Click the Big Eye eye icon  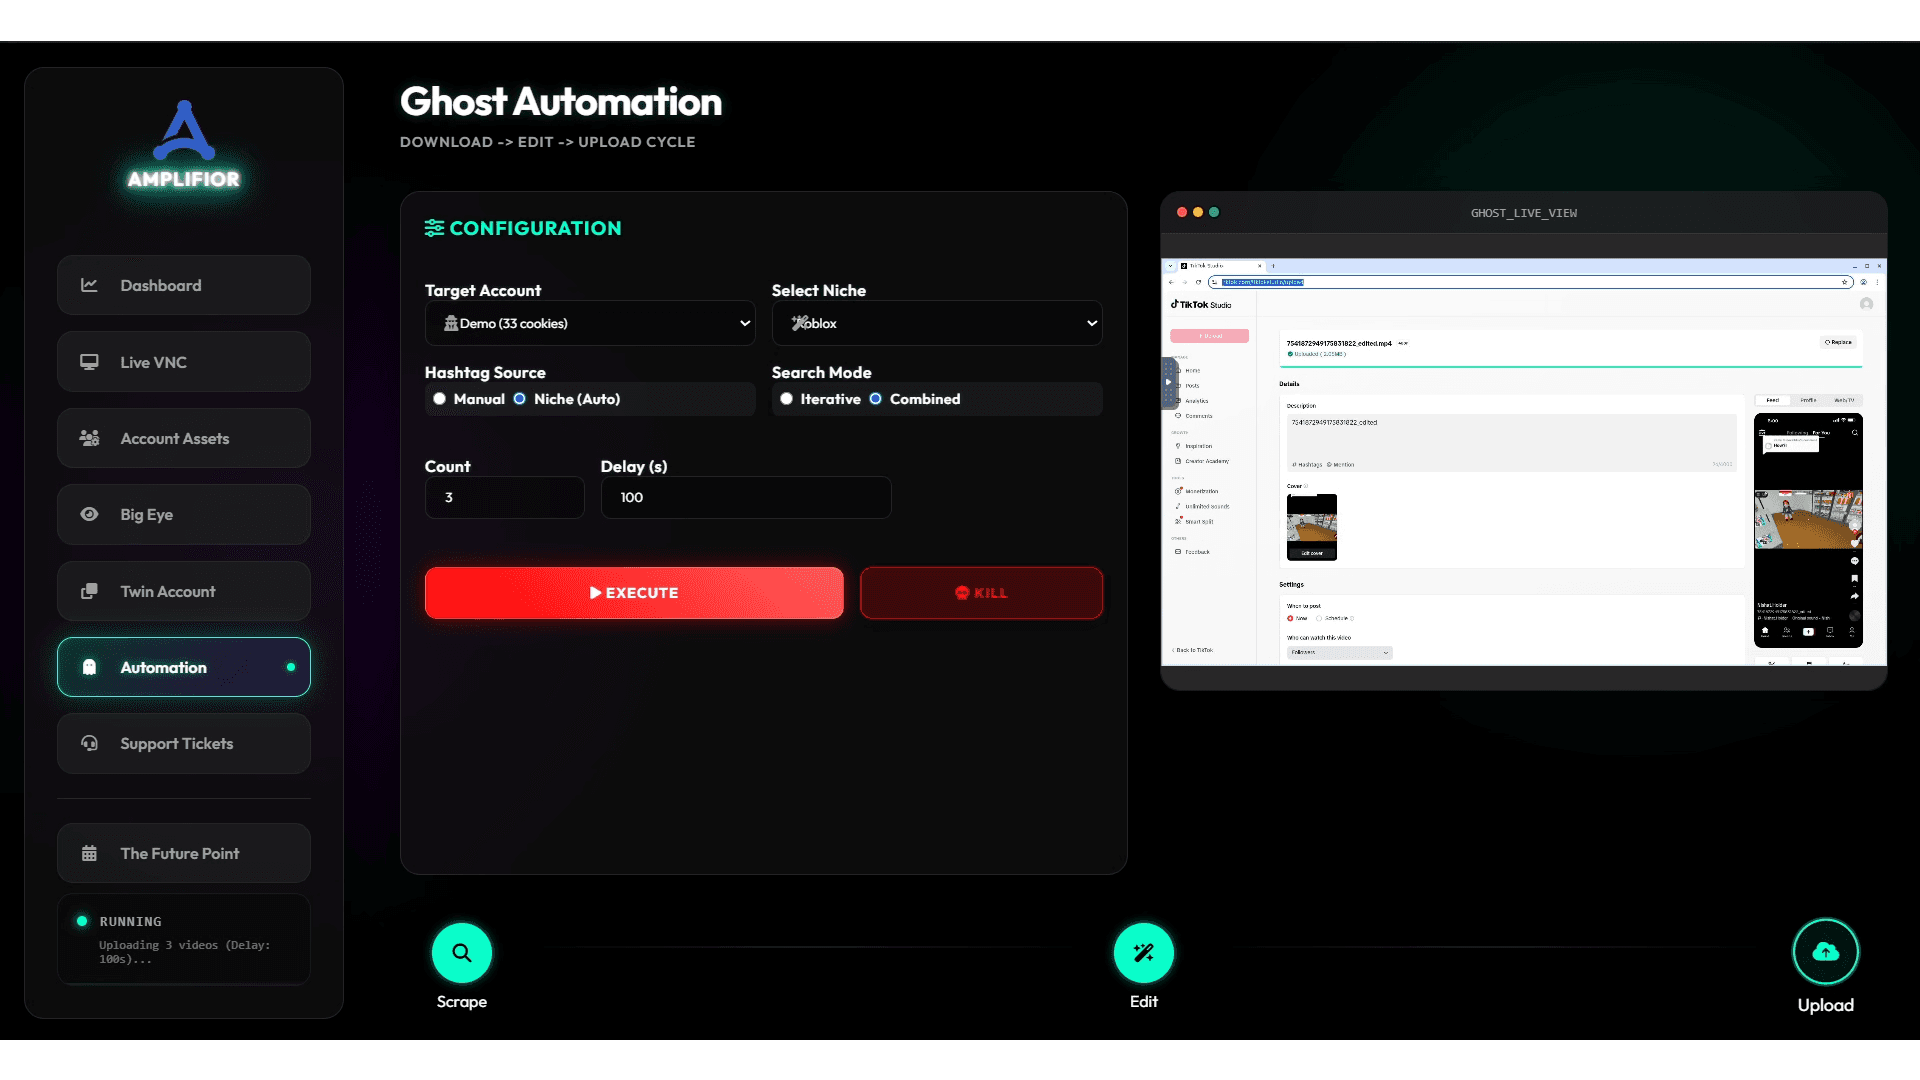click(90, 514)
